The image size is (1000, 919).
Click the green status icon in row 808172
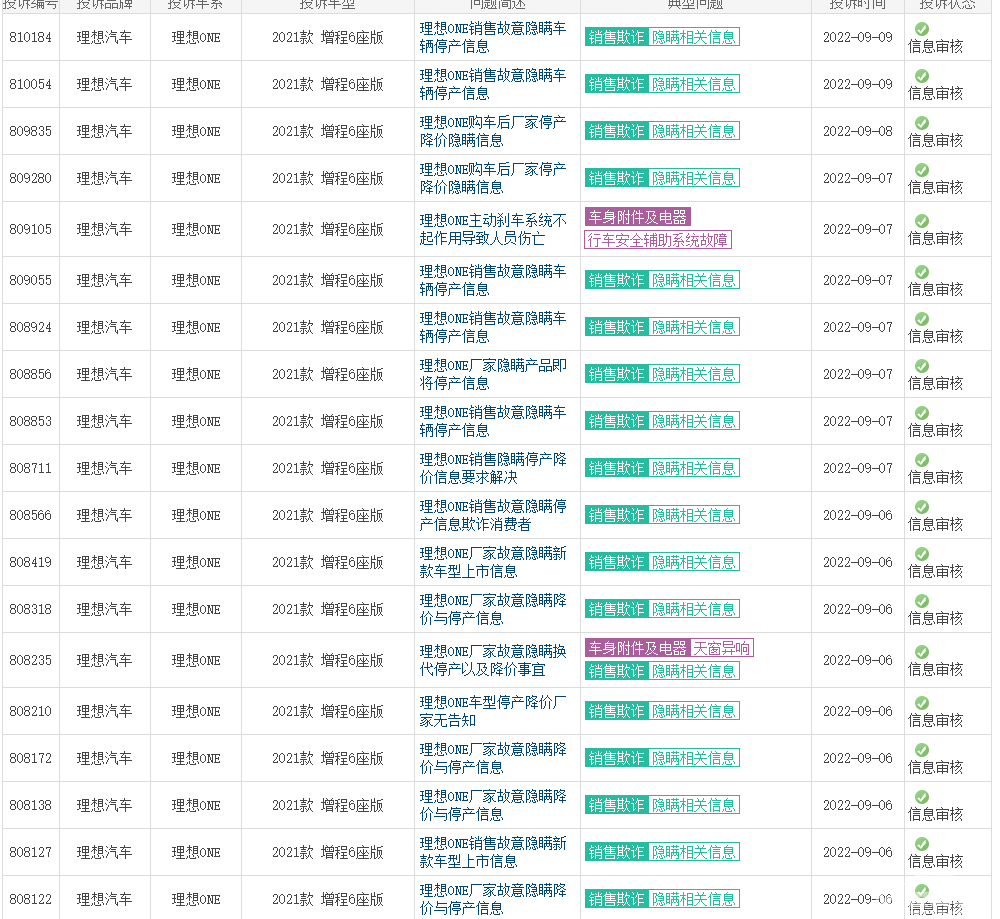pos(922,751)
